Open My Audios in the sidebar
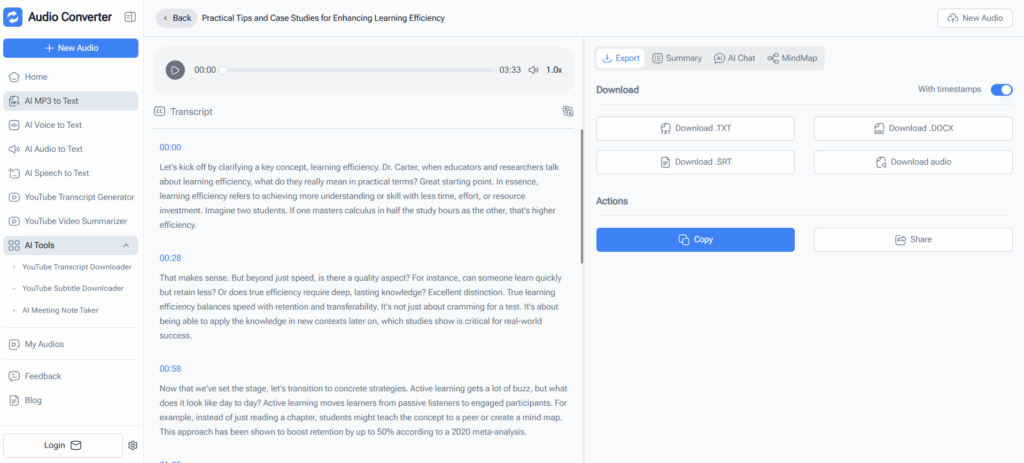This screenshot has width=1024, height=463. [44, 344]
